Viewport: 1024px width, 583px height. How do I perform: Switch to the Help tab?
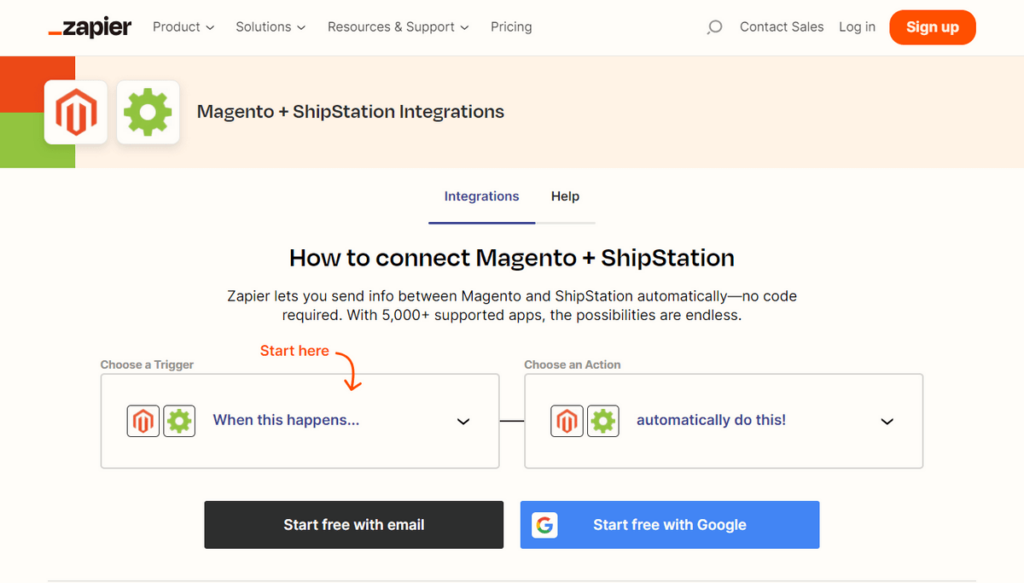[x=565, y=196]
